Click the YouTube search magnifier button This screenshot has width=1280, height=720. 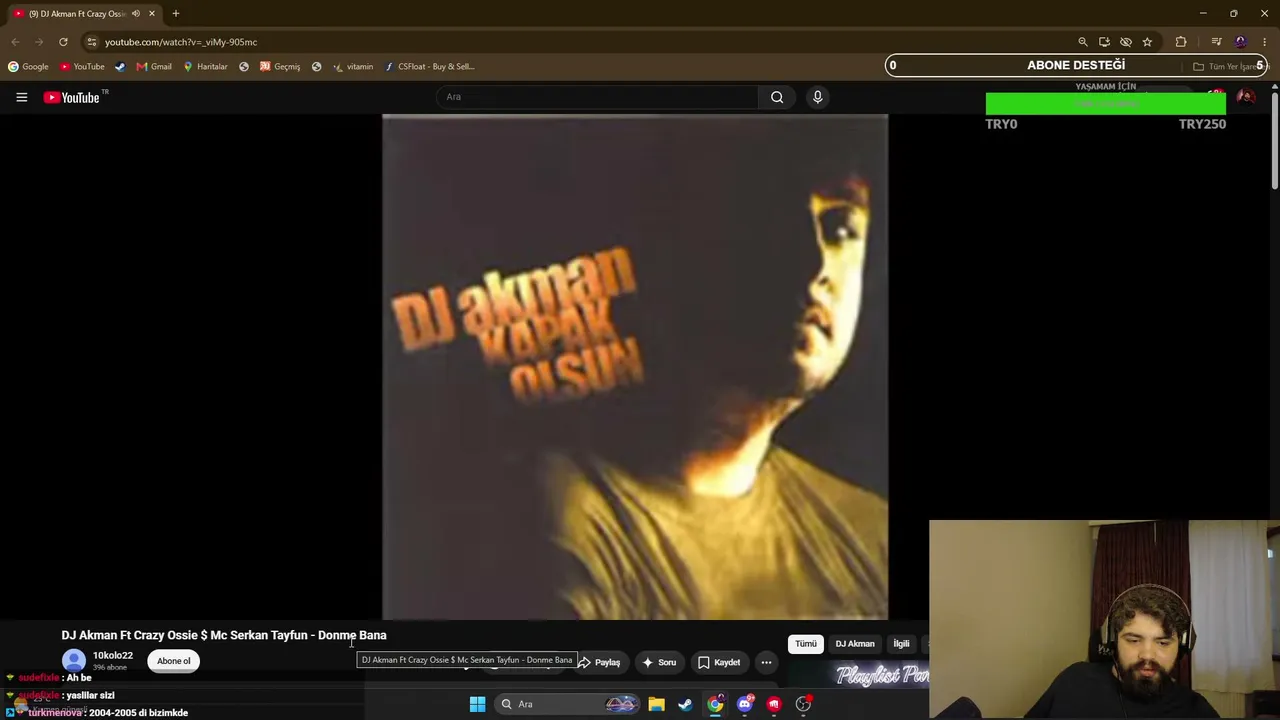pos(777,97)
